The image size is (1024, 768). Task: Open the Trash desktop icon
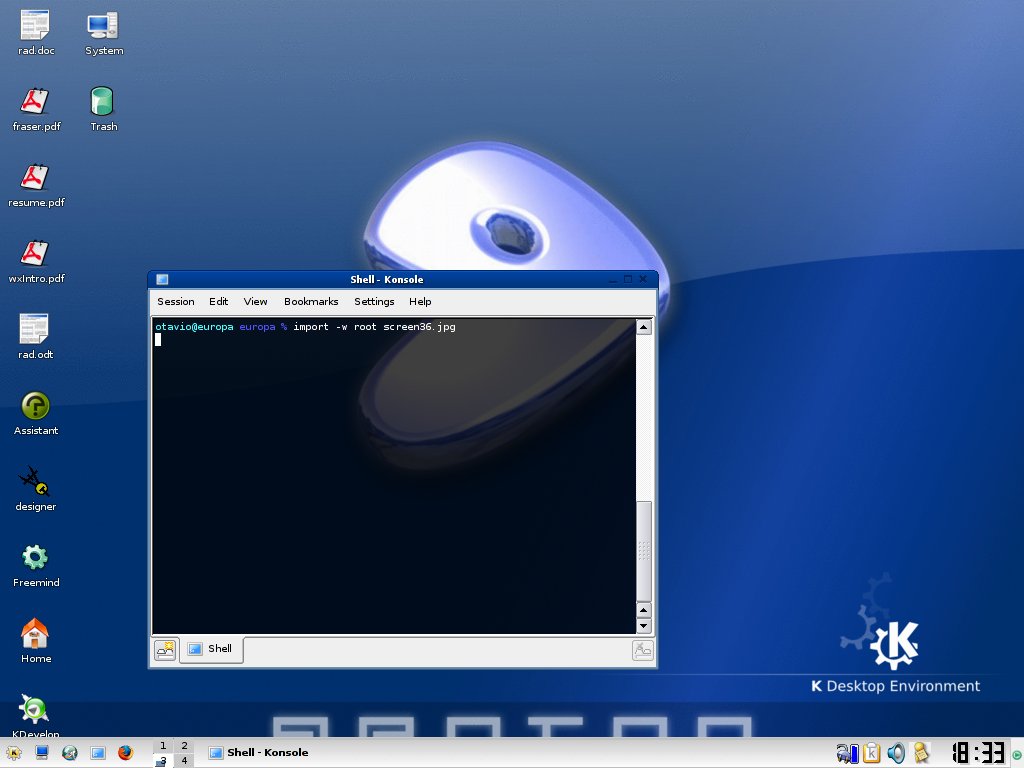(102, 101)
